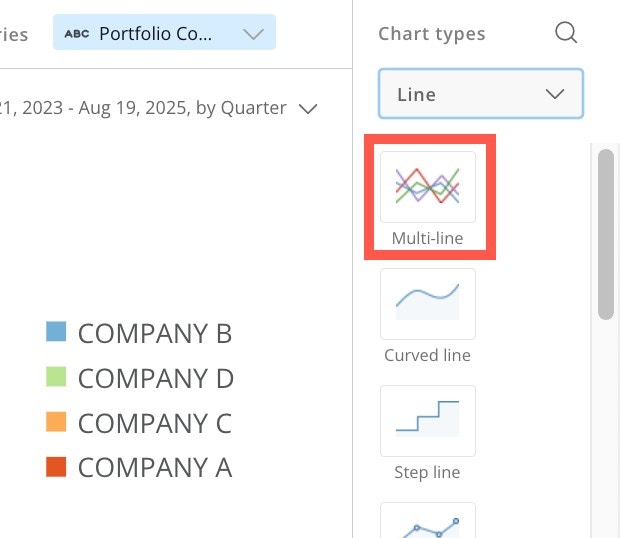The image size is (620, 538).
Task: Toggle COMPANY B series in legend
Action: coord(154,333)
